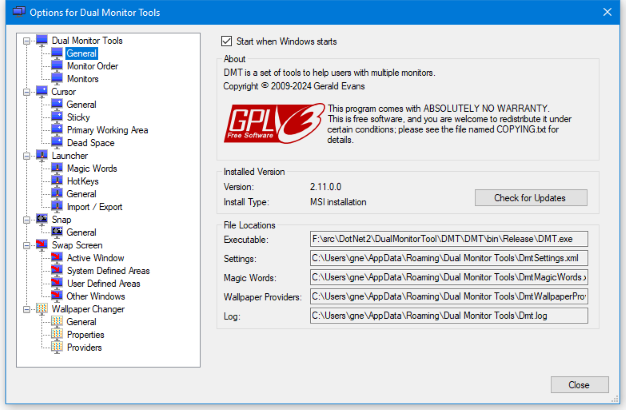Image resolution: width=626 pixels, height=410 pixels.
Task: Open the Sticky cursor settings
Action: [78, 117]
